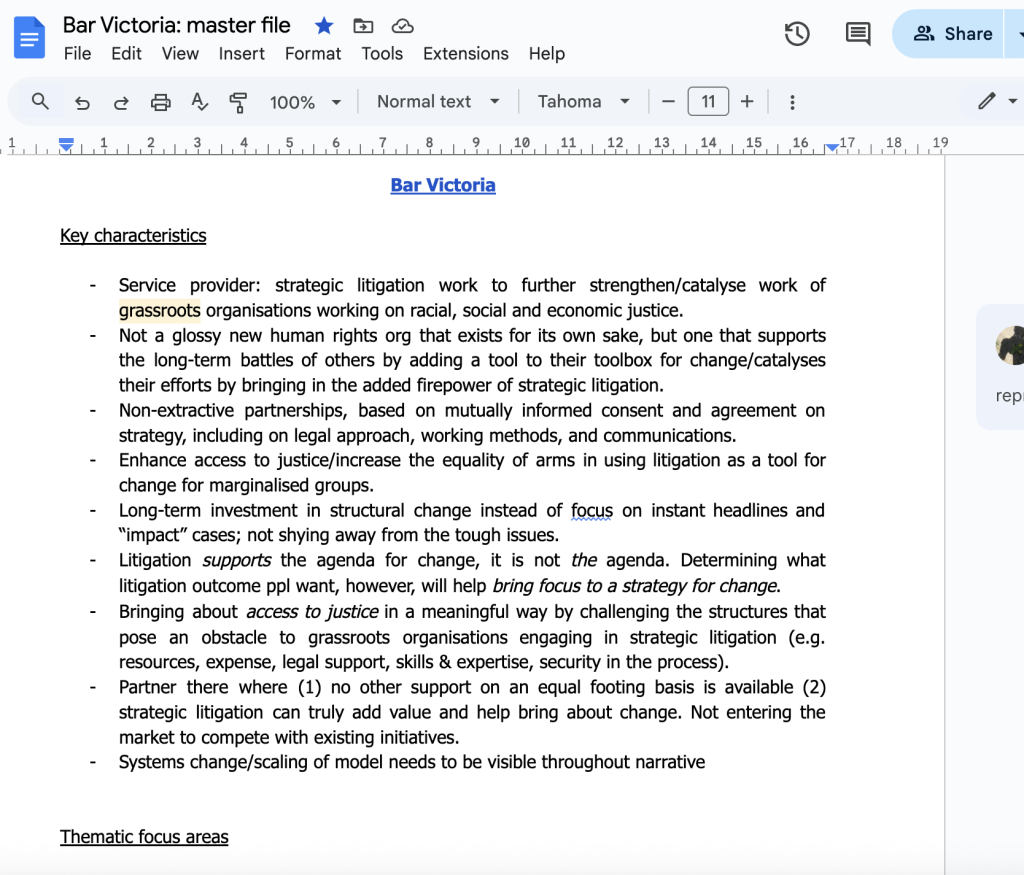Open the File menu
Viewport: 1024px width, 875px height.
(78, 54)
